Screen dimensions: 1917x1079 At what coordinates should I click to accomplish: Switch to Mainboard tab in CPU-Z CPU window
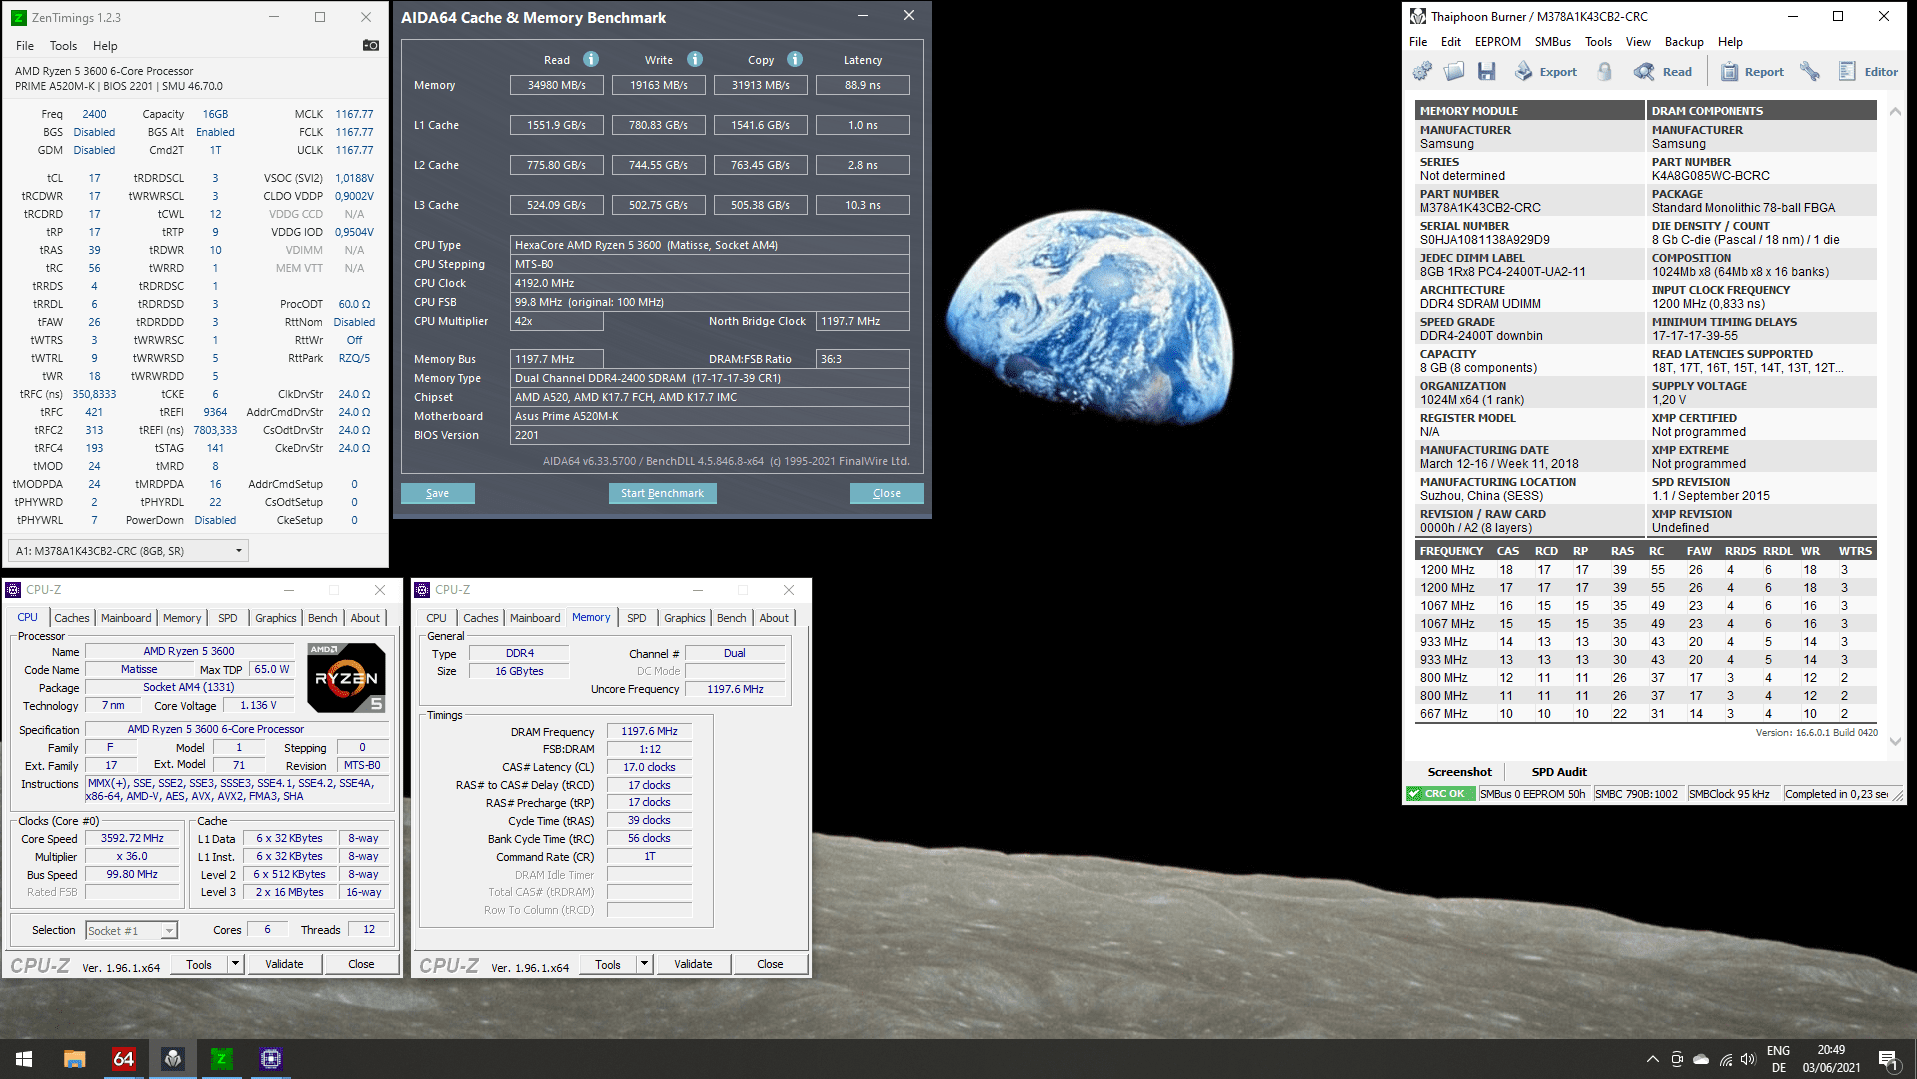click(126, 618)
